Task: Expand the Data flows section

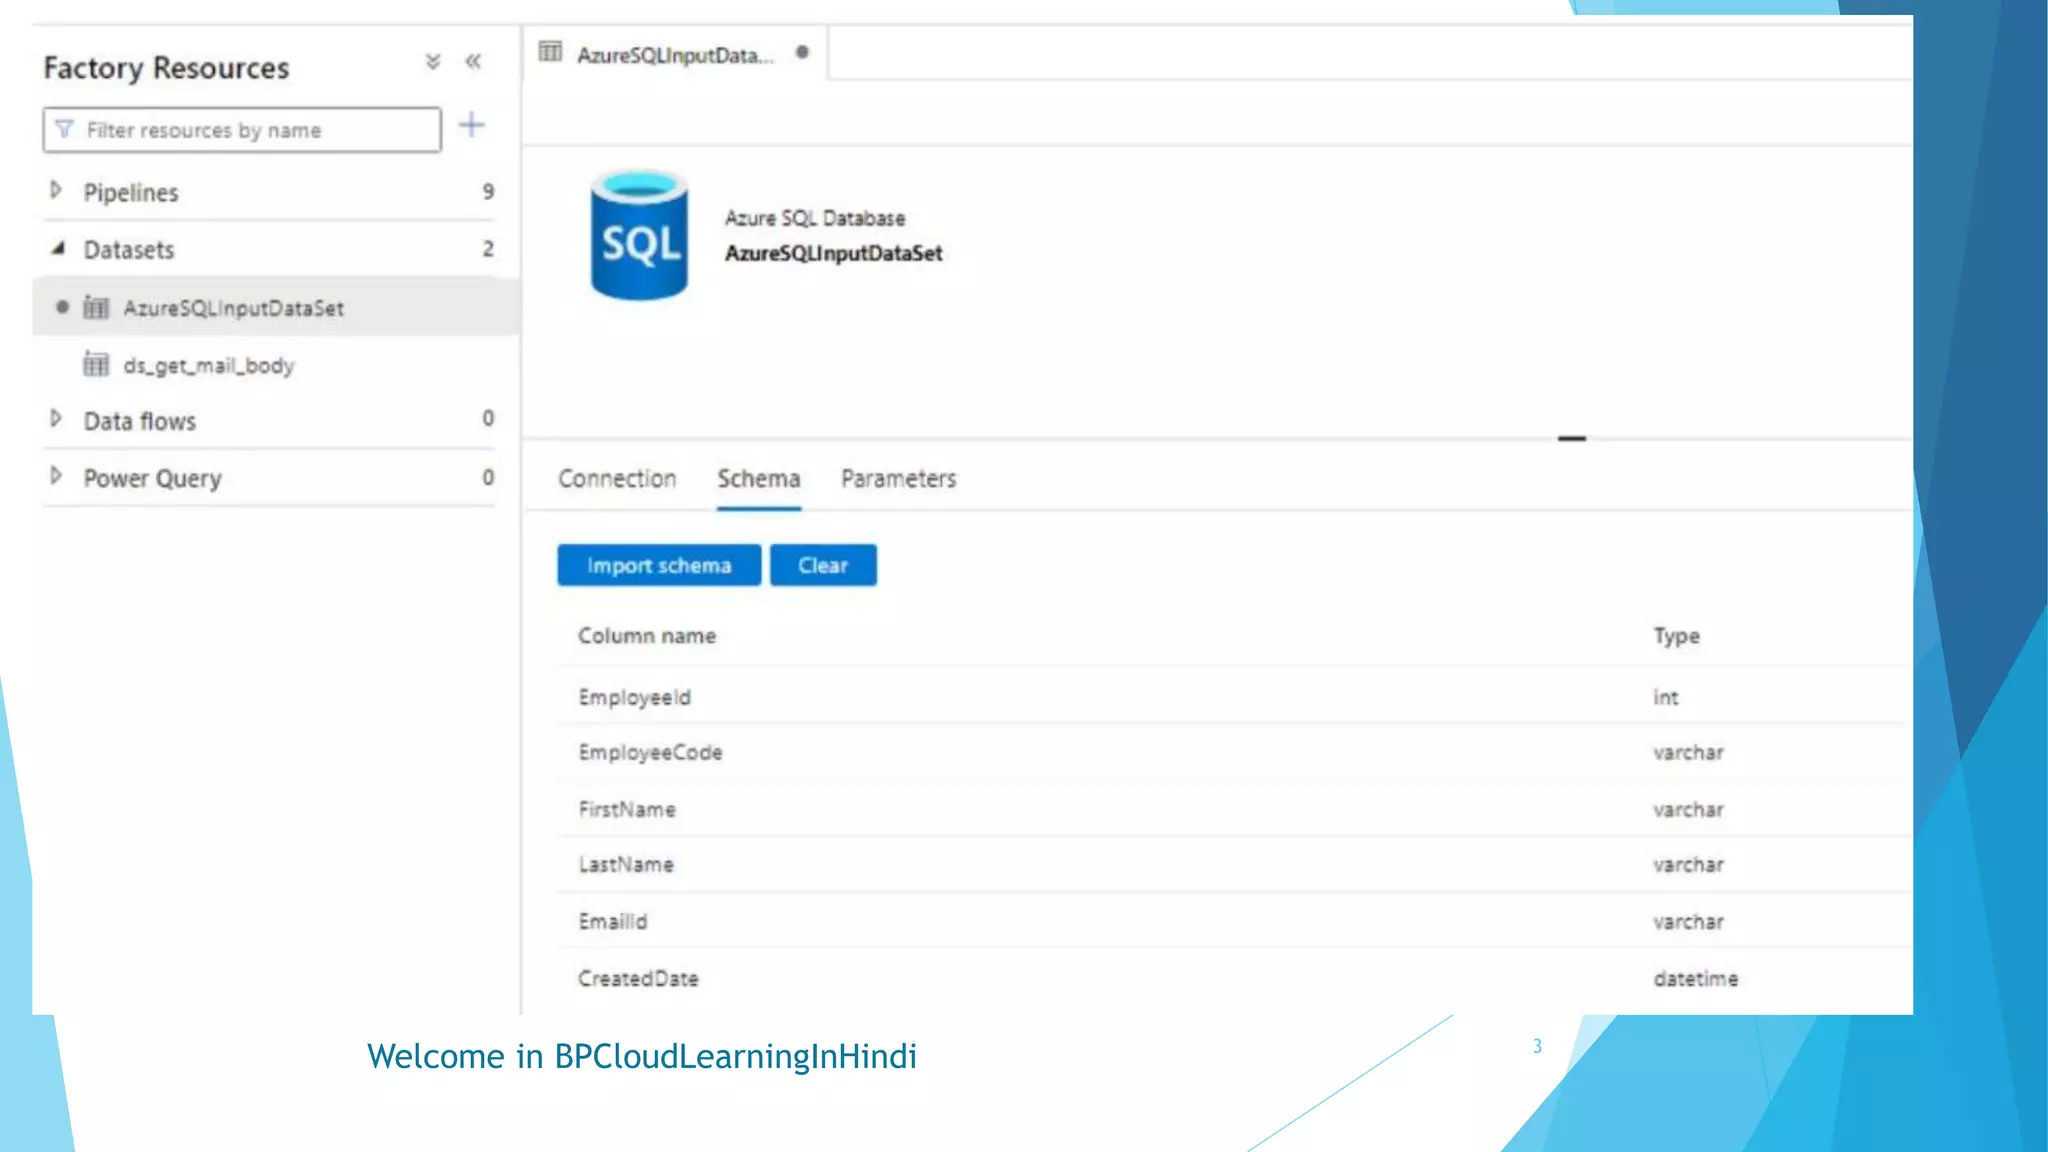Action: [x=56, y=418]
